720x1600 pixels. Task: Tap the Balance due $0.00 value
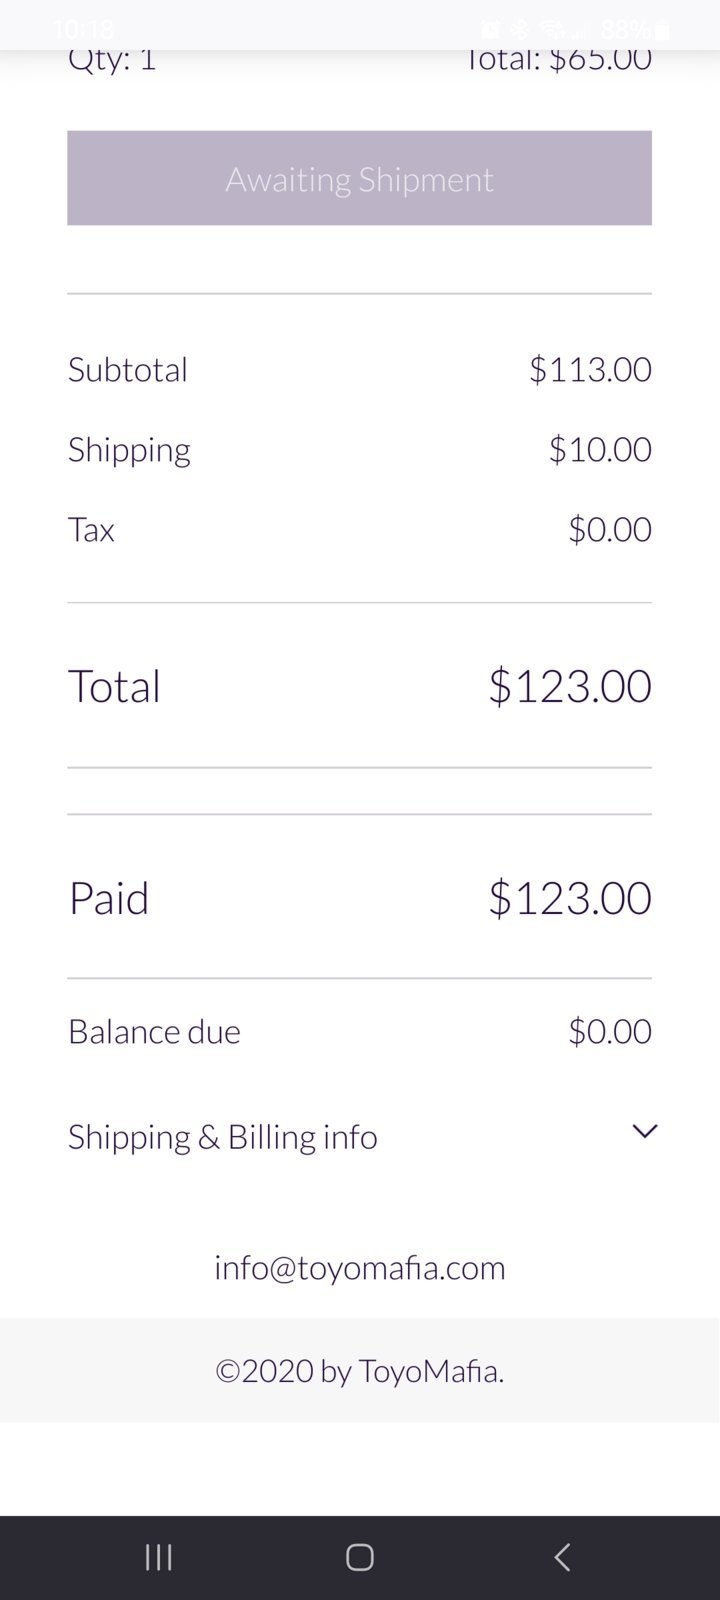coord(610,1031)
